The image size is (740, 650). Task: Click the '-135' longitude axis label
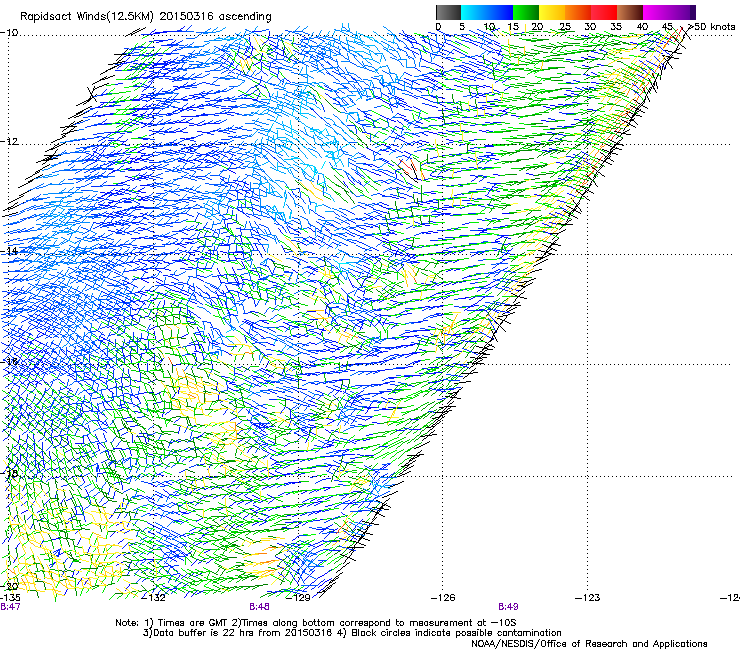(x=10, y=598)
